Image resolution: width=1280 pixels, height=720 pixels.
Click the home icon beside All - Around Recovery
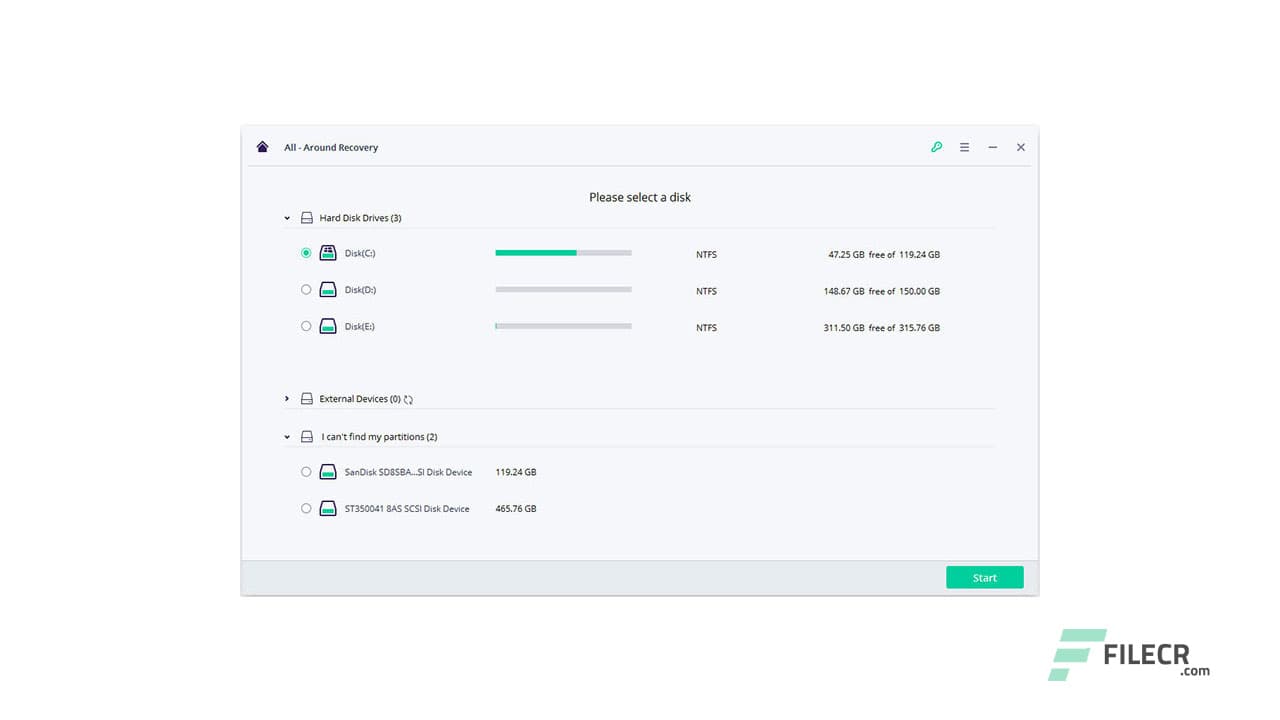tap(262, 146)
